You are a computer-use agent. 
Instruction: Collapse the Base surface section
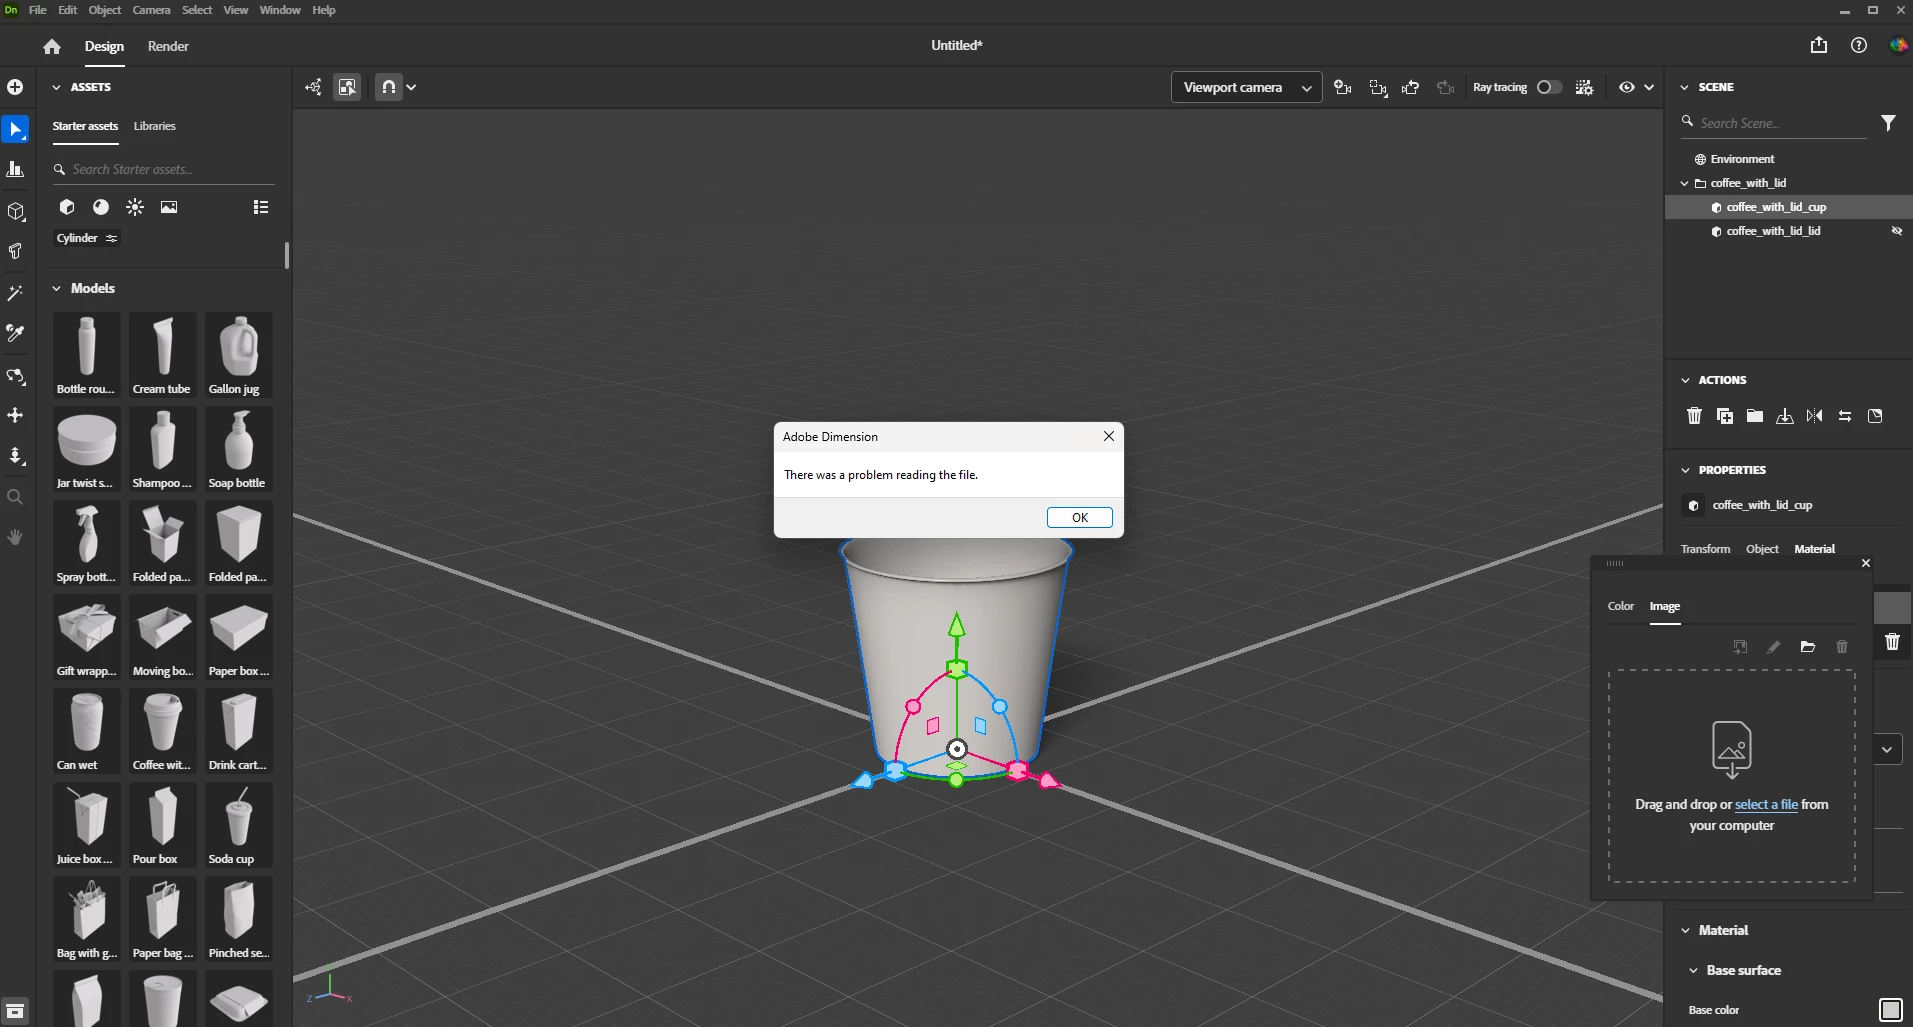coord(1693,970)
